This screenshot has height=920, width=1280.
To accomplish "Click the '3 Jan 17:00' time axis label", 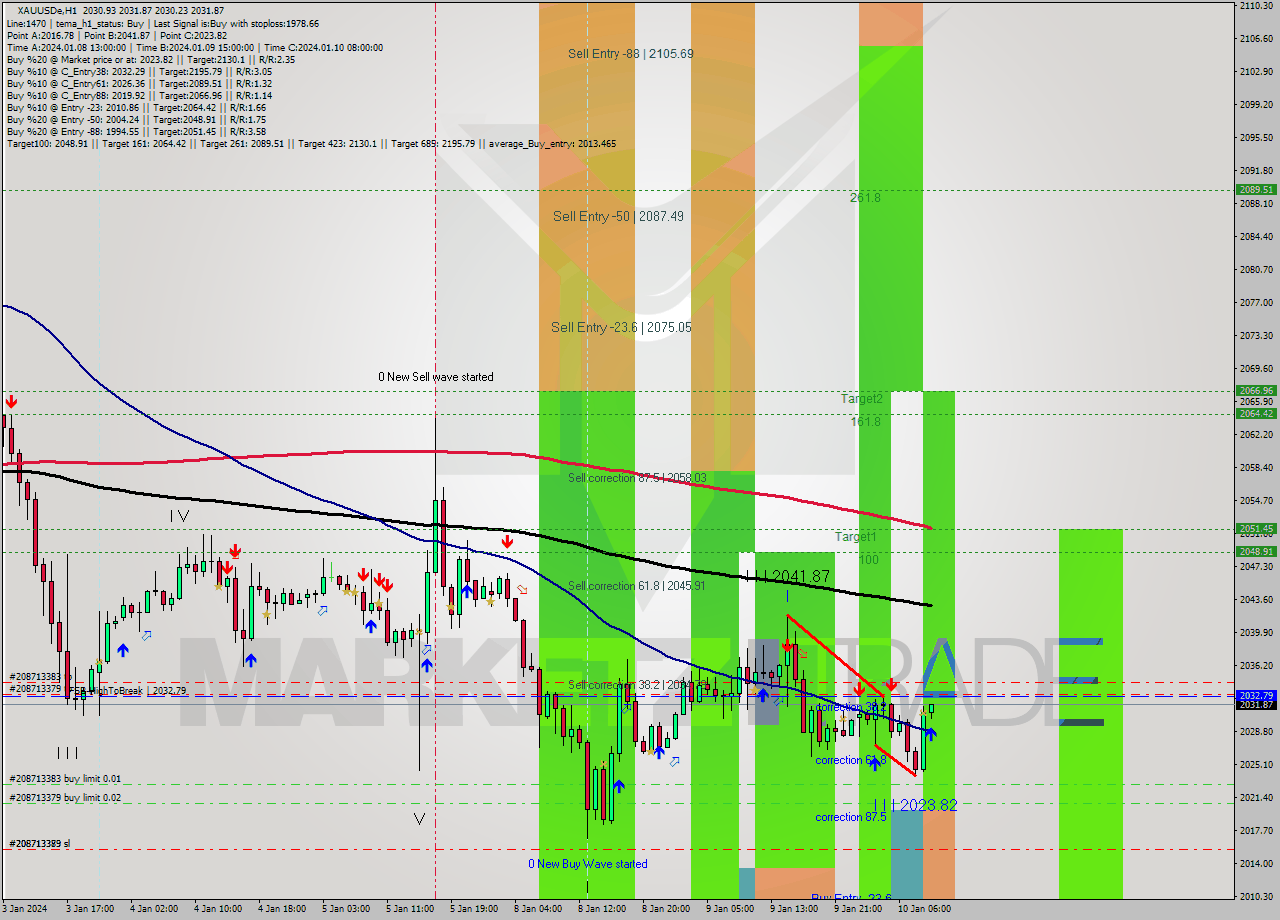I will click(89, 909).
